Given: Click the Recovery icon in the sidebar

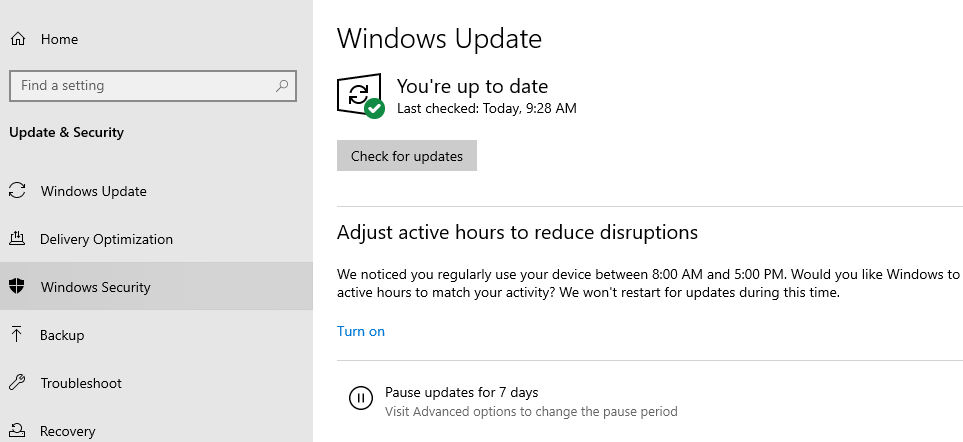Looking at the screenshot, I should tap(17, 430).
